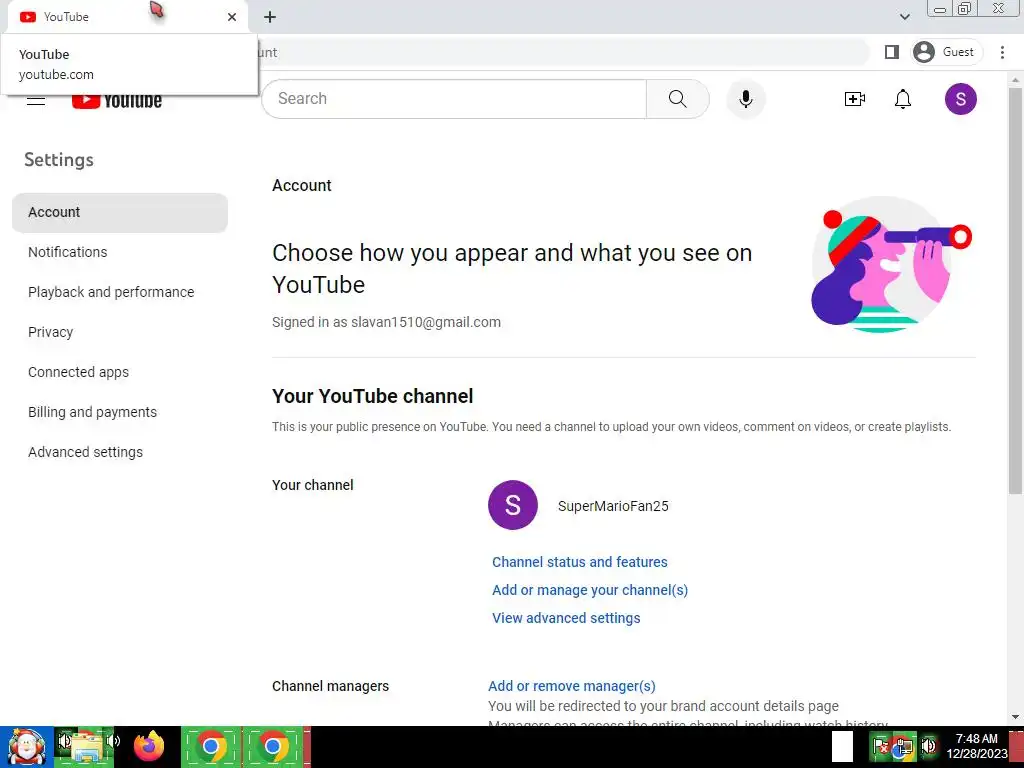Launch Firefox from the taskbar

tap(149, 746)
